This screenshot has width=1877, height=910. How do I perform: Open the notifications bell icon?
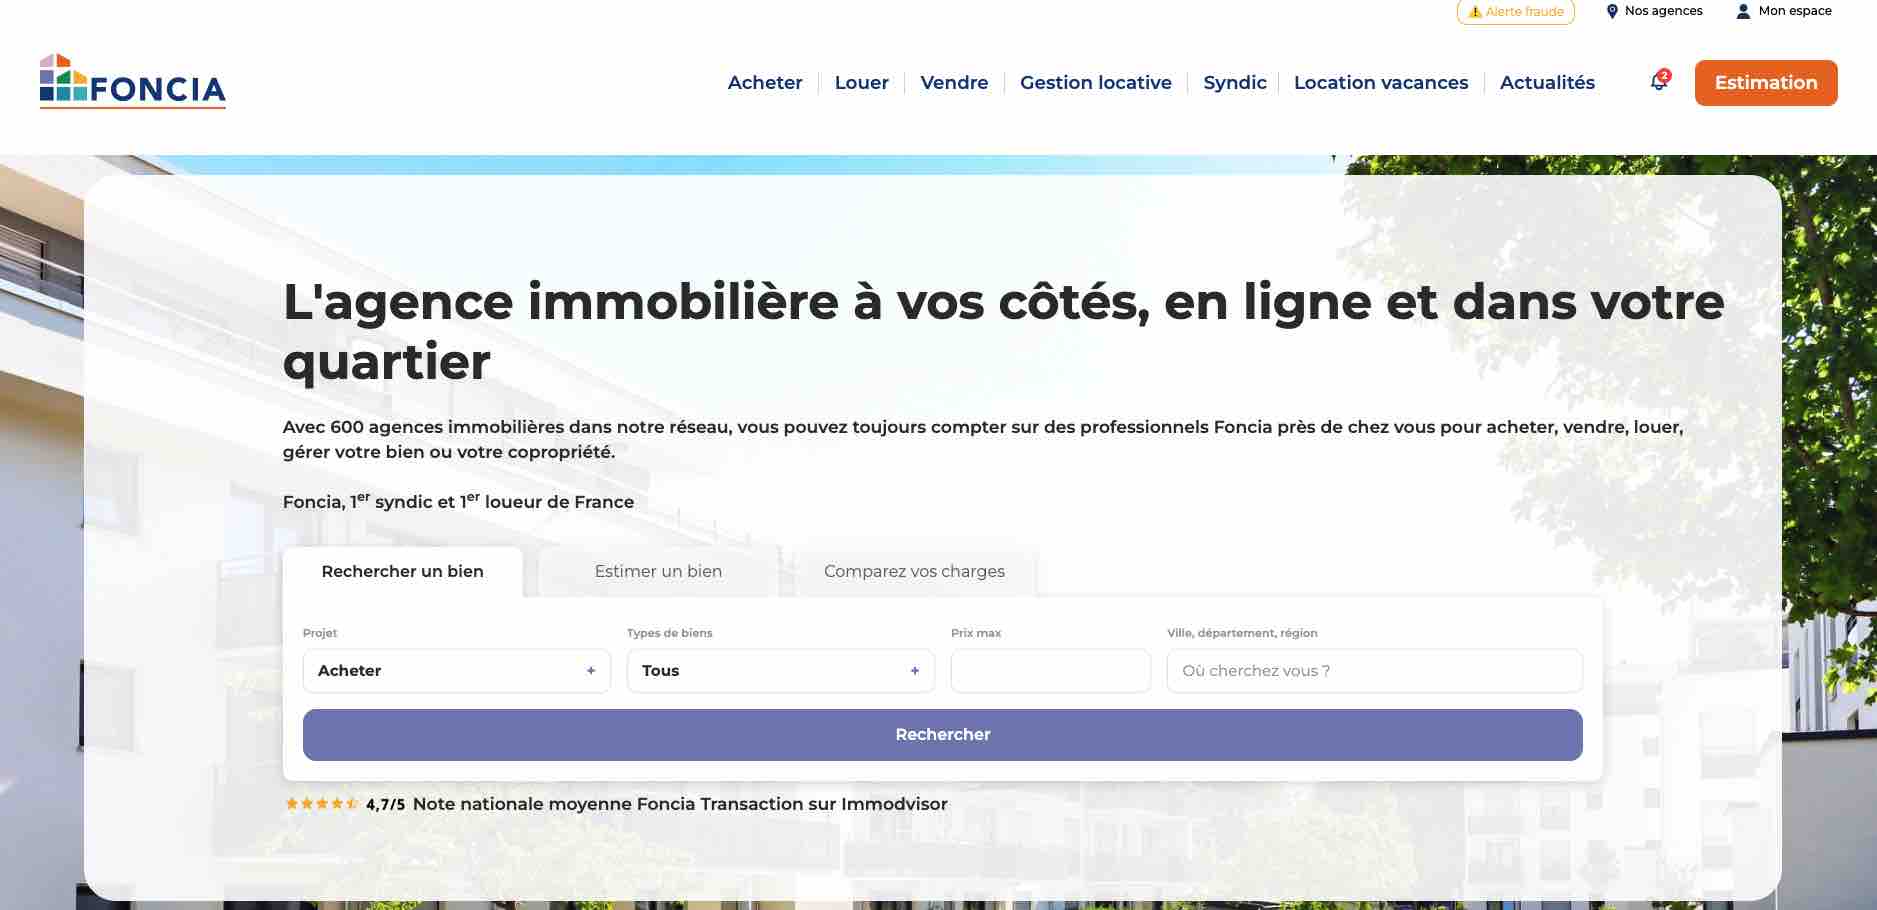coord(1659,82)
